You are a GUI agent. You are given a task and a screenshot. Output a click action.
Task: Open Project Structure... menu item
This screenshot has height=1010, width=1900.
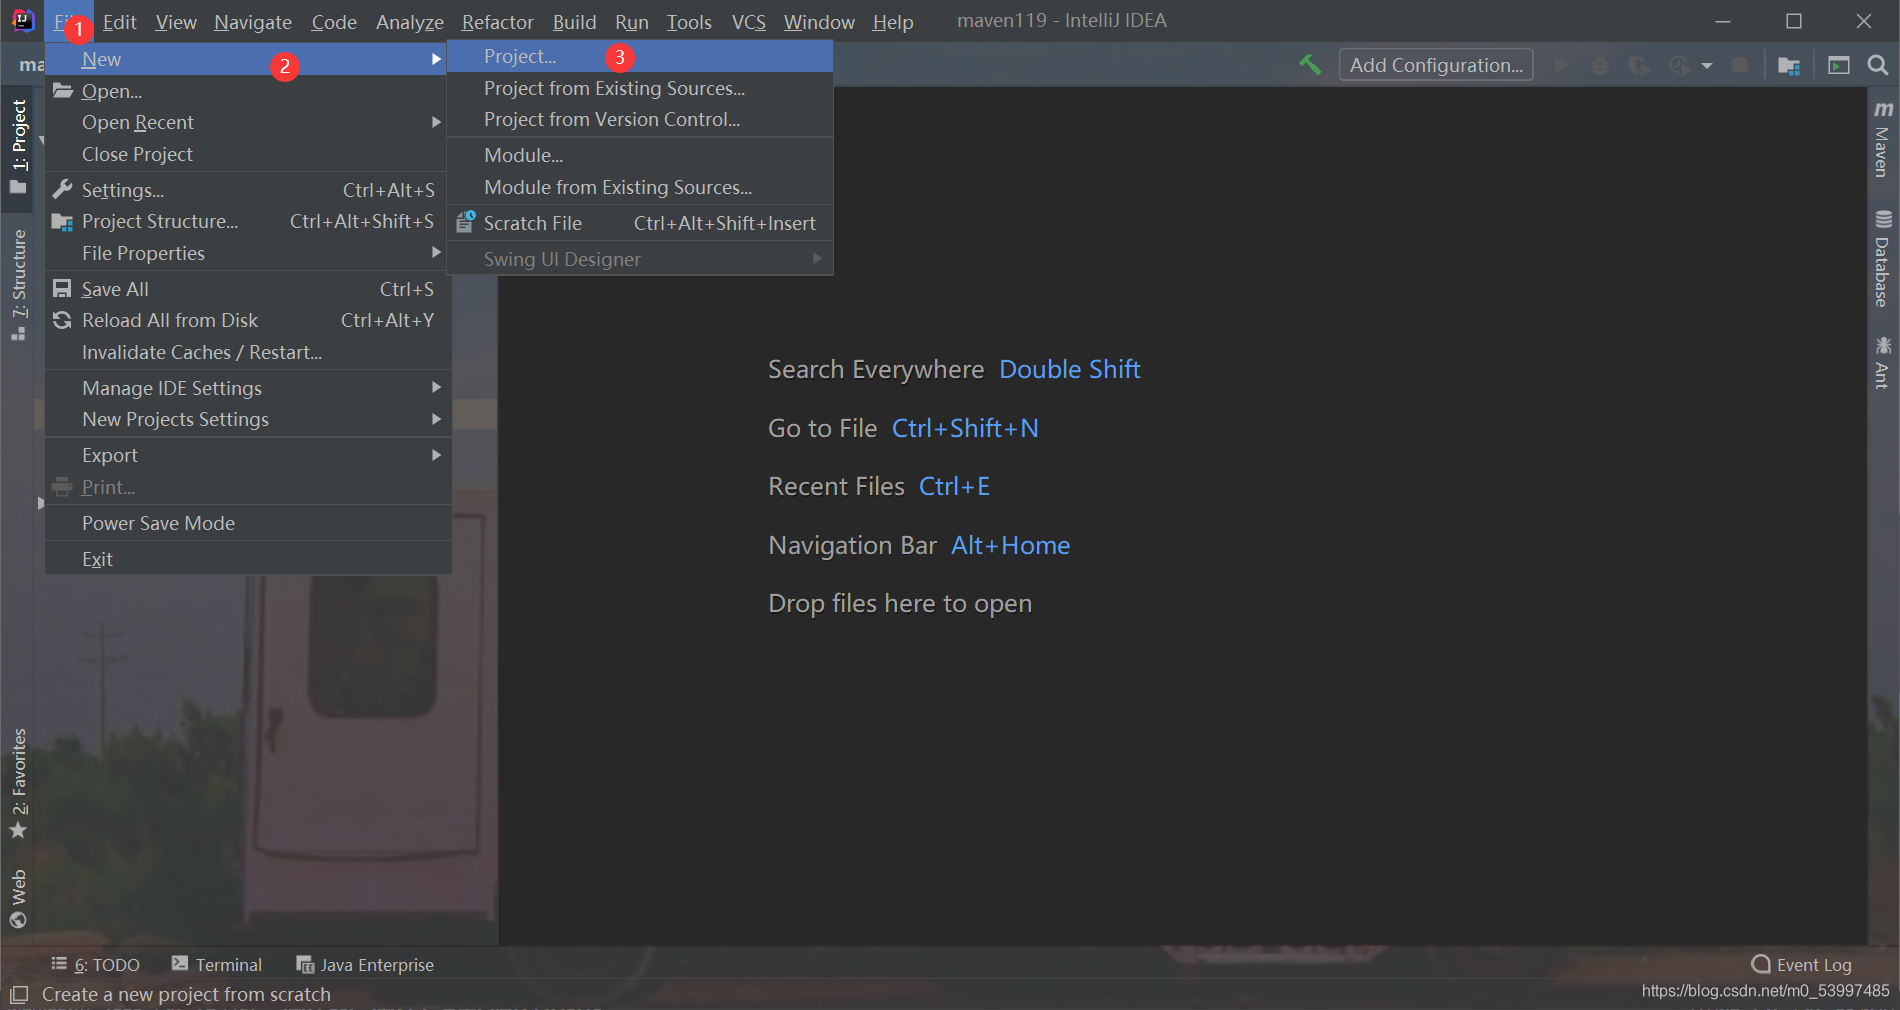(x=248, y=221)
